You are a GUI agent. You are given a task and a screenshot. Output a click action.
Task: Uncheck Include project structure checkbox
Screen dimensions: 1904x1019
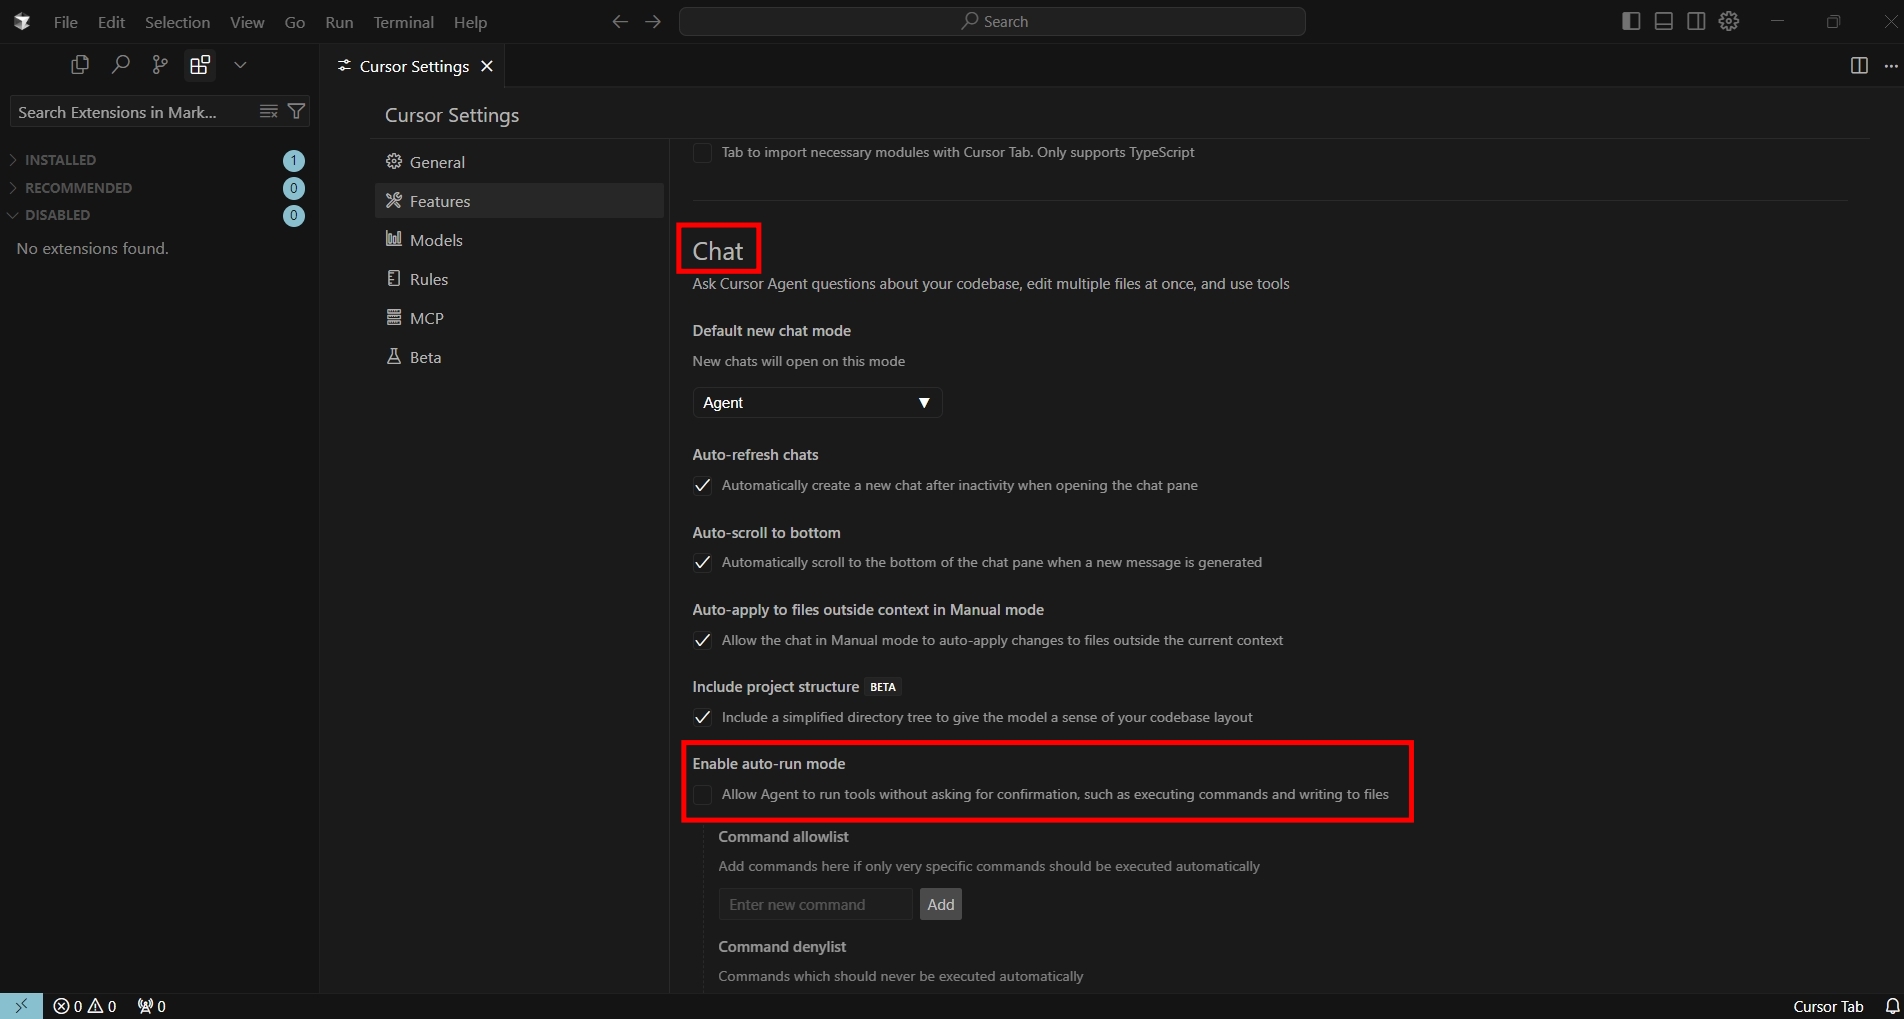(x=702, y=718)
